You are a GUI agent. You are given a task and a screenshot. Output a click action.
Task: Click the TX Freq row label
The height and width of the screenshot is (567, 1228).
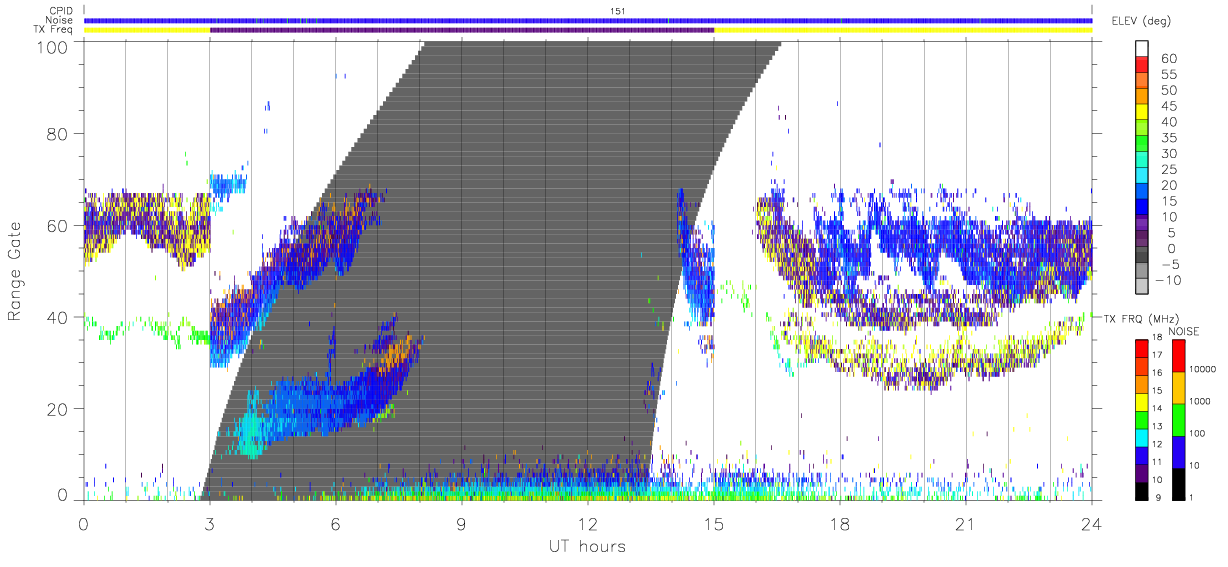click(54, 30)
